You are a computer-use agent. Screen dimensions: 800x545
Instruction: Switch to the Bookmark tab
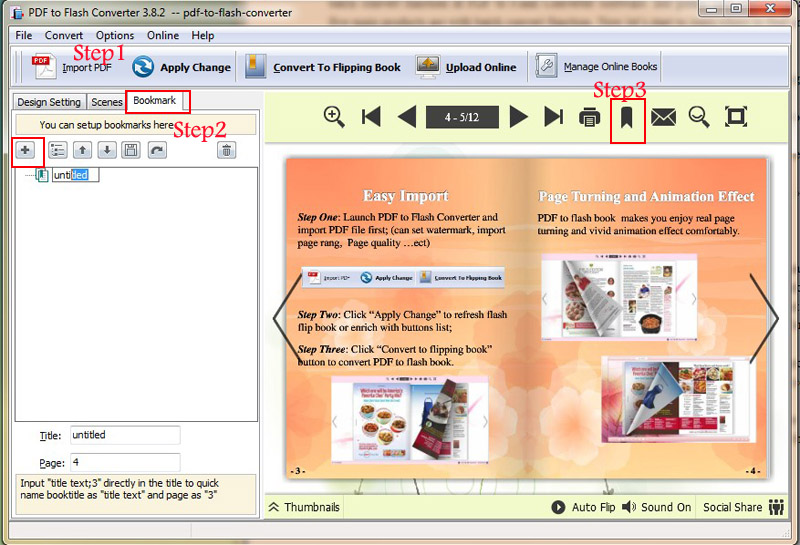click(x=155, y=101)
